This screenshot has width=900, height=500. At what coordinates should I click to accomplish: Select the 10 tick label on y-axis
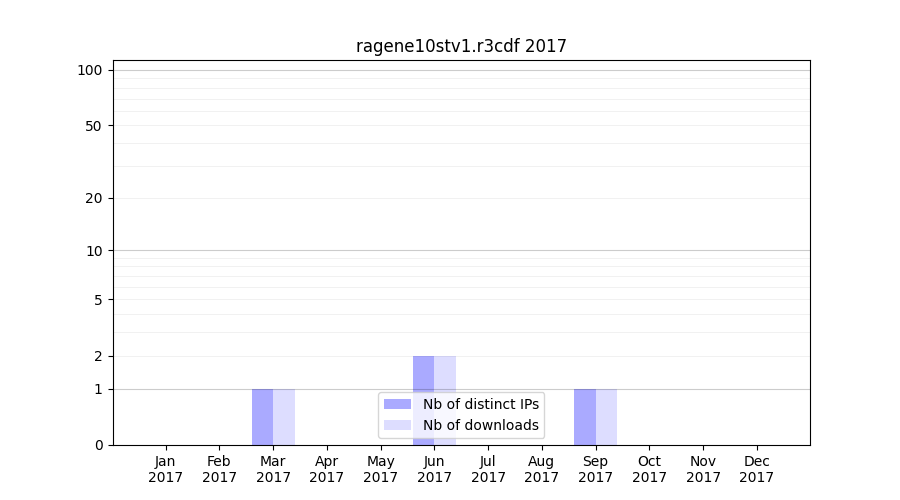94,251
